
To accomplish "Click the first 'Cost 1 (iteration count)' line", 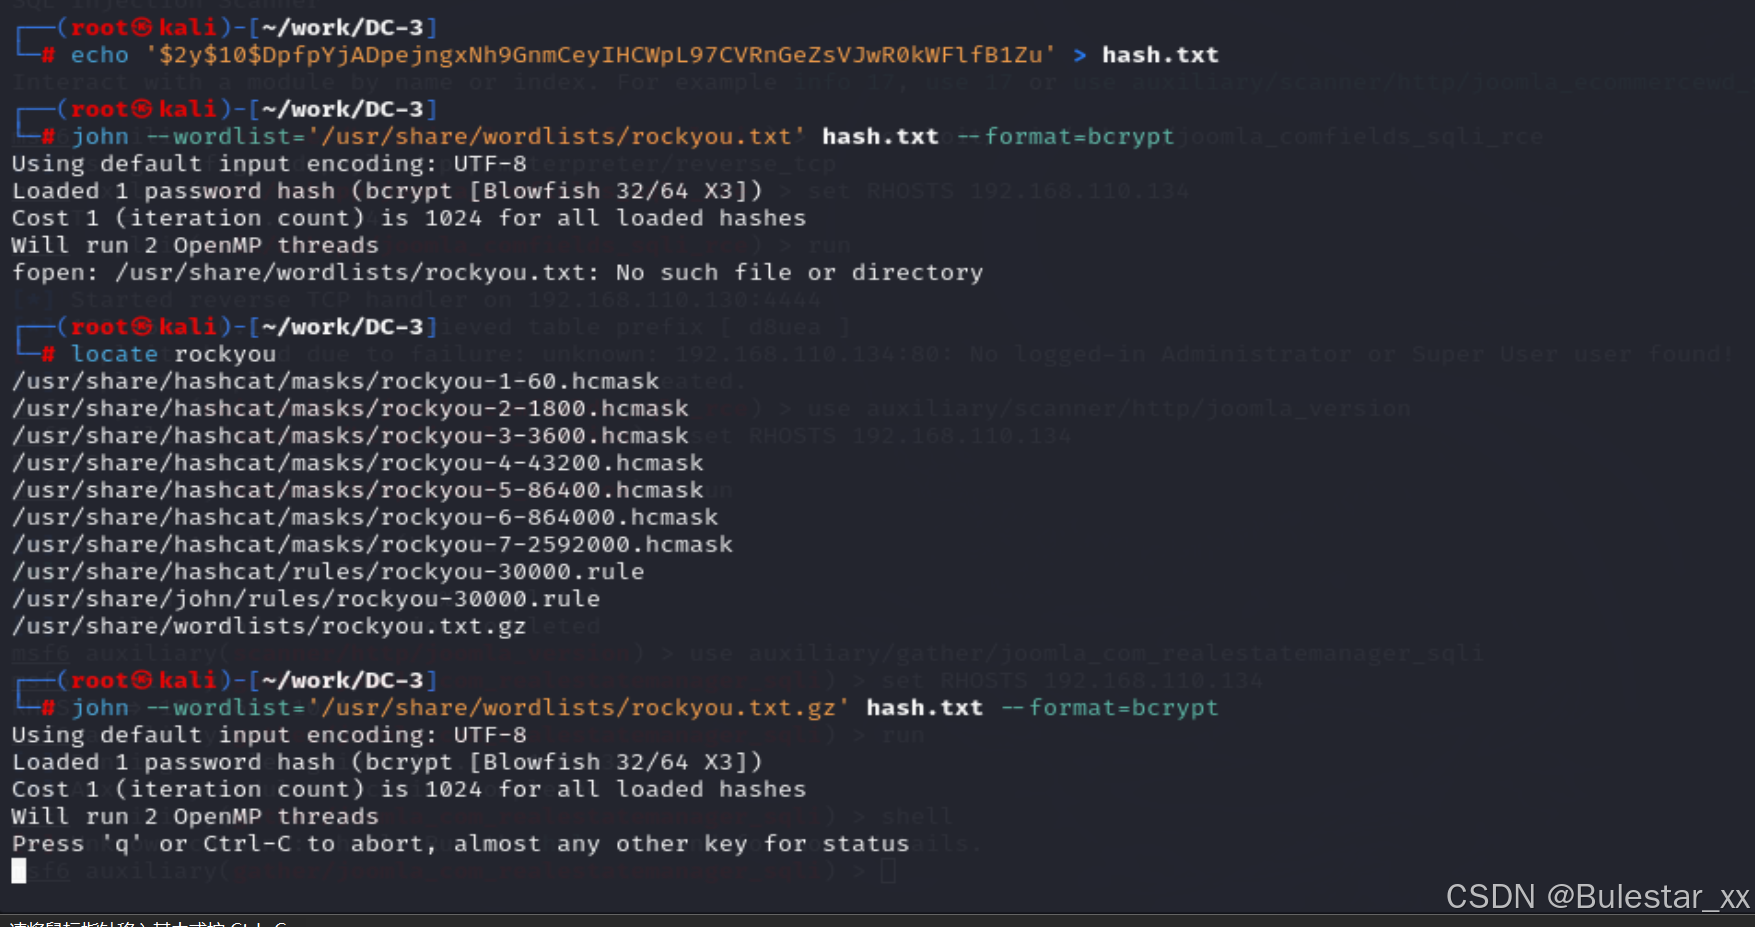I will click(x=409, y=218).
